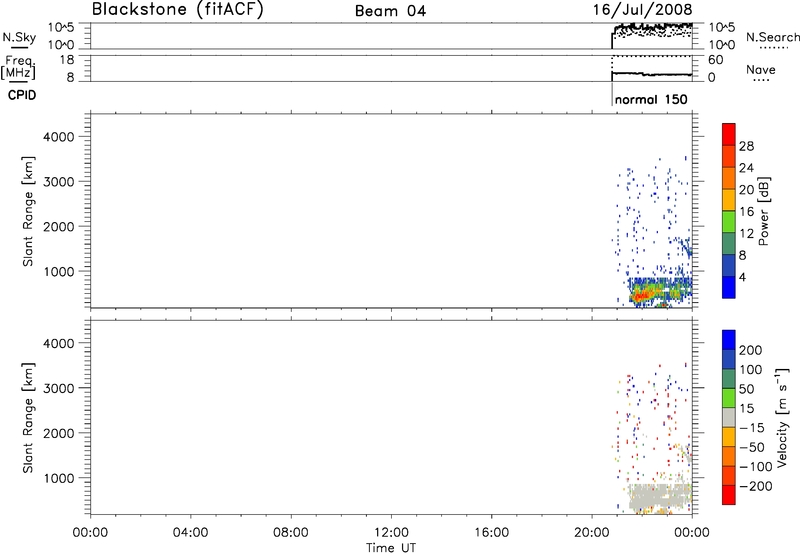The width and height of the screenshot is (800, 554).
Task: Click the 'Nave' legend label
Action: [761, 70]
